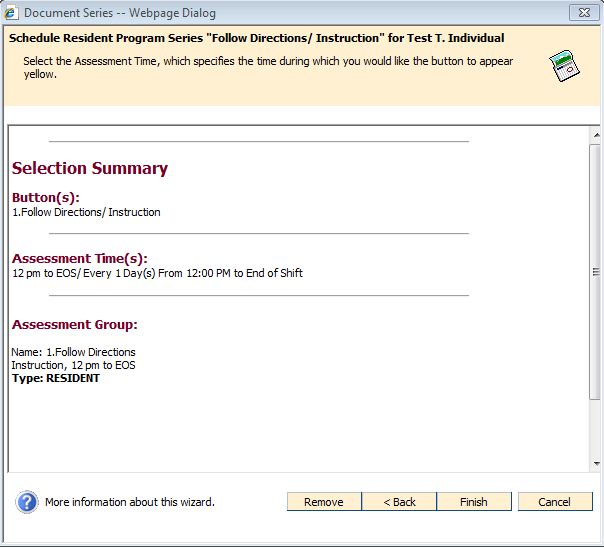
Task: Click the Button(s) section heading
Action: coord(46,197)
